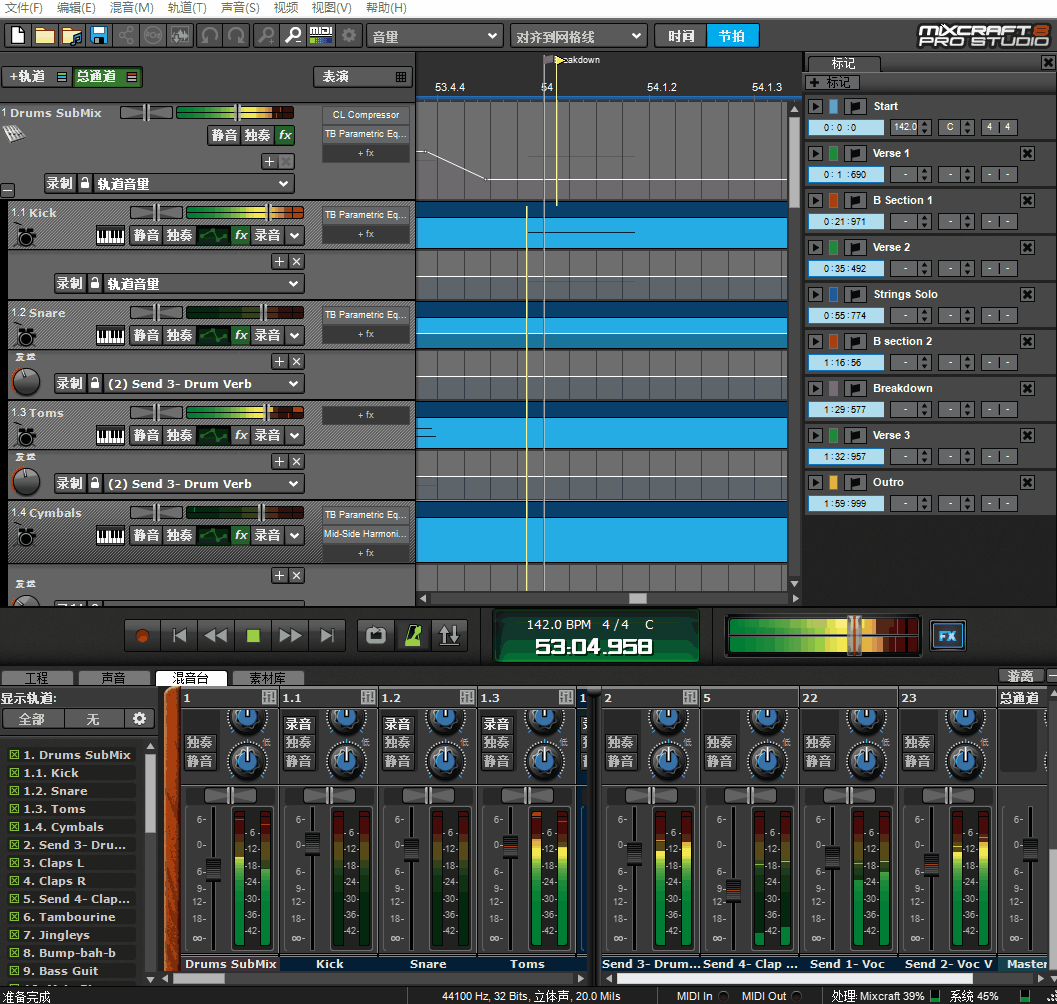Click the Undo arrow in the toolbar

coord(209,36)
